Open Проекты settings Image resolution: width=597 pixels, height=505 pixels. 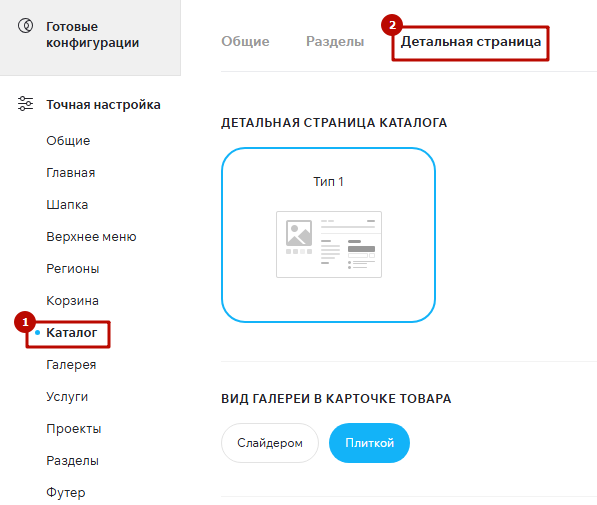(x=74, y=428)
